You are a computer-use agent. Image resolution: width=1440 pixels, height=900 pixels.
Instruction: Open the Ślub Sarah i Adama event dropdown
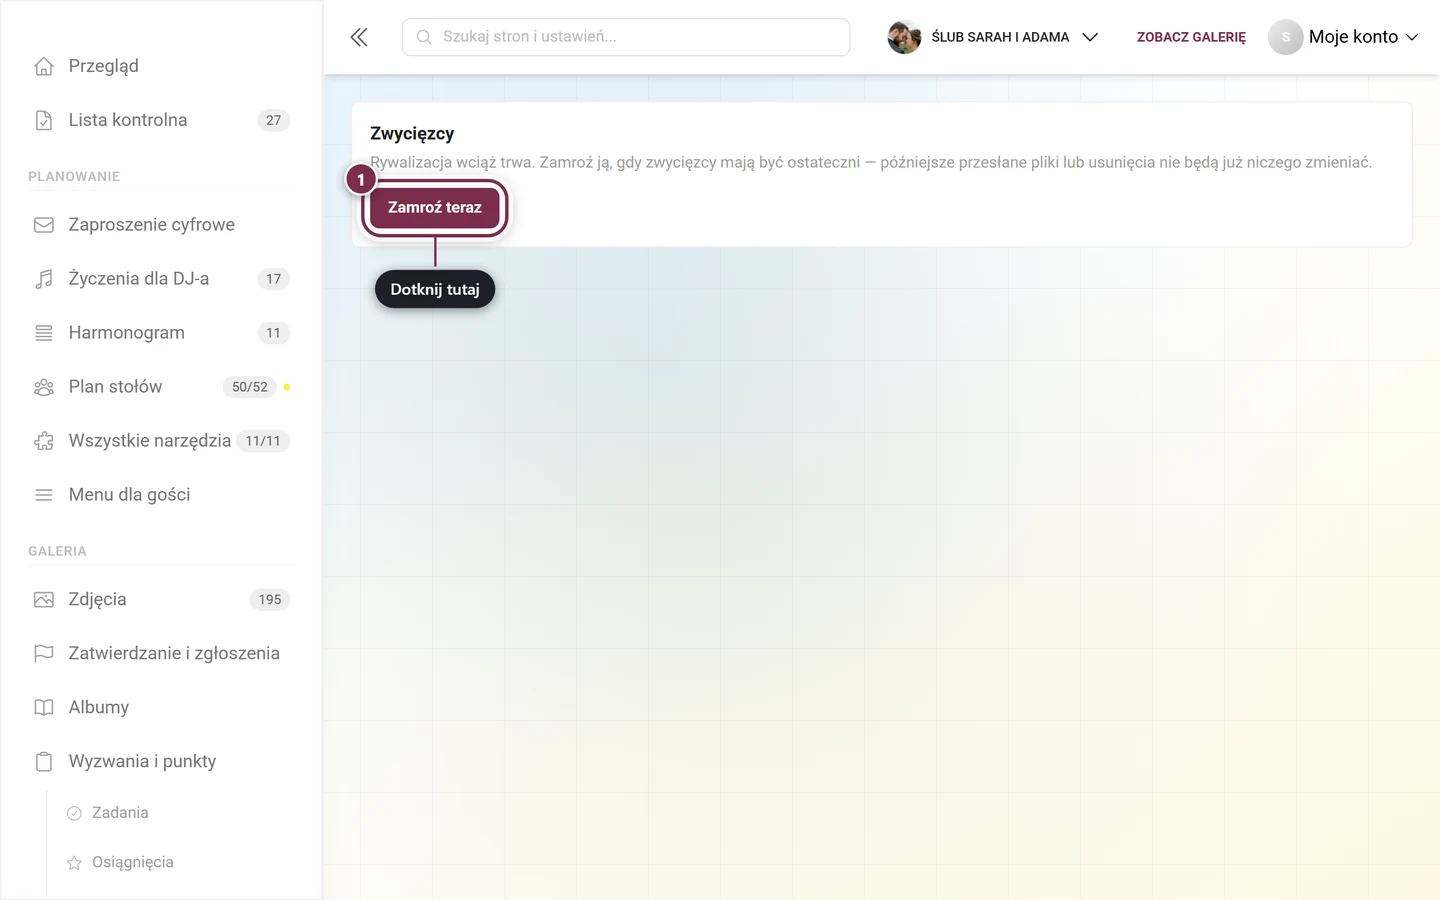pos(993,37)
